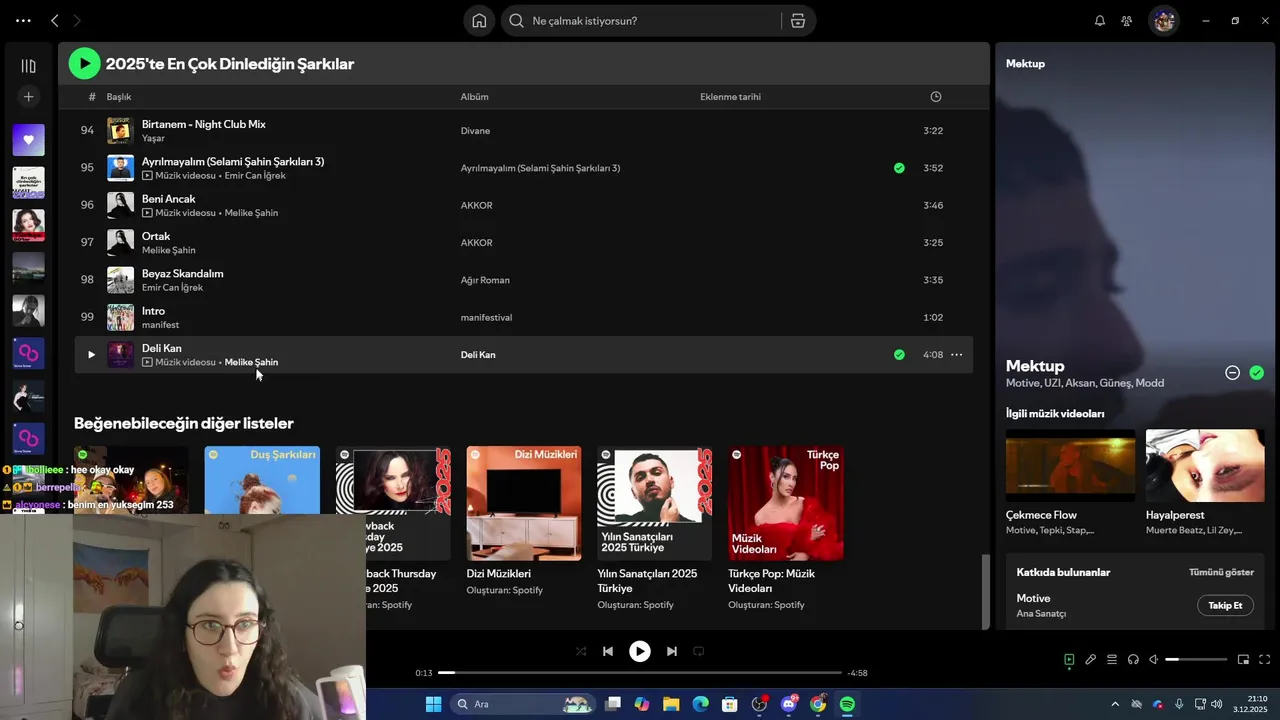Toggle Now Playing view icon

1069,660
